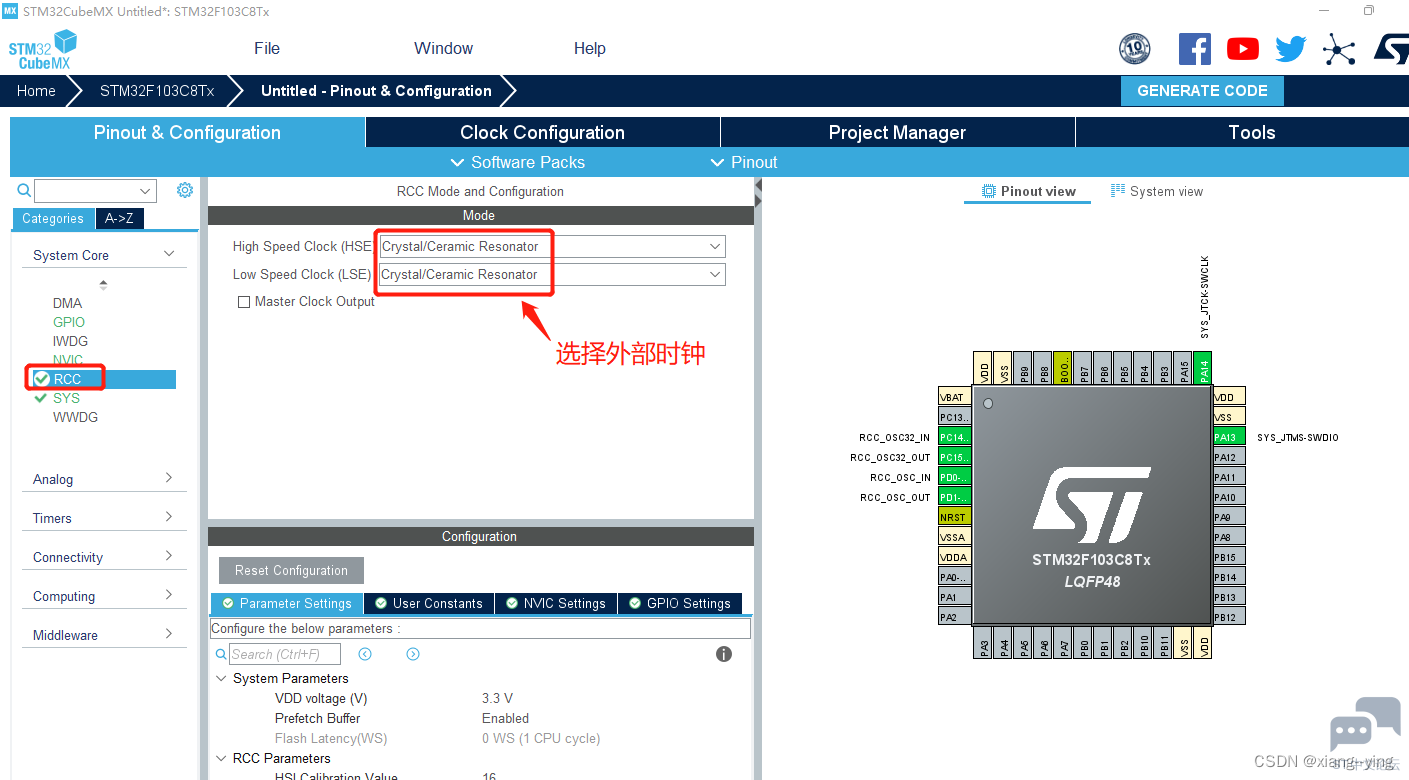Open the category settings gear icon
The width and height of the screenshot is (1409, 780).
coord(185,190)
